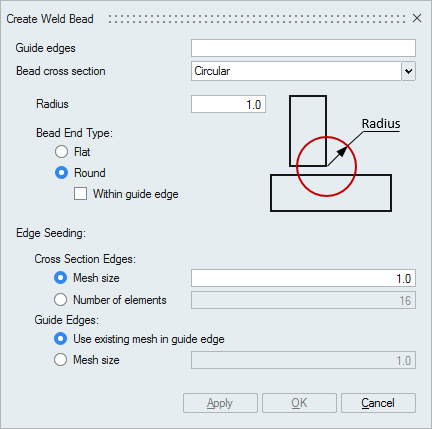Click the guide edges Mesh size field
The height and width of the screenshot is (429, 432).
pyautogui.click(x=303, y=360)
